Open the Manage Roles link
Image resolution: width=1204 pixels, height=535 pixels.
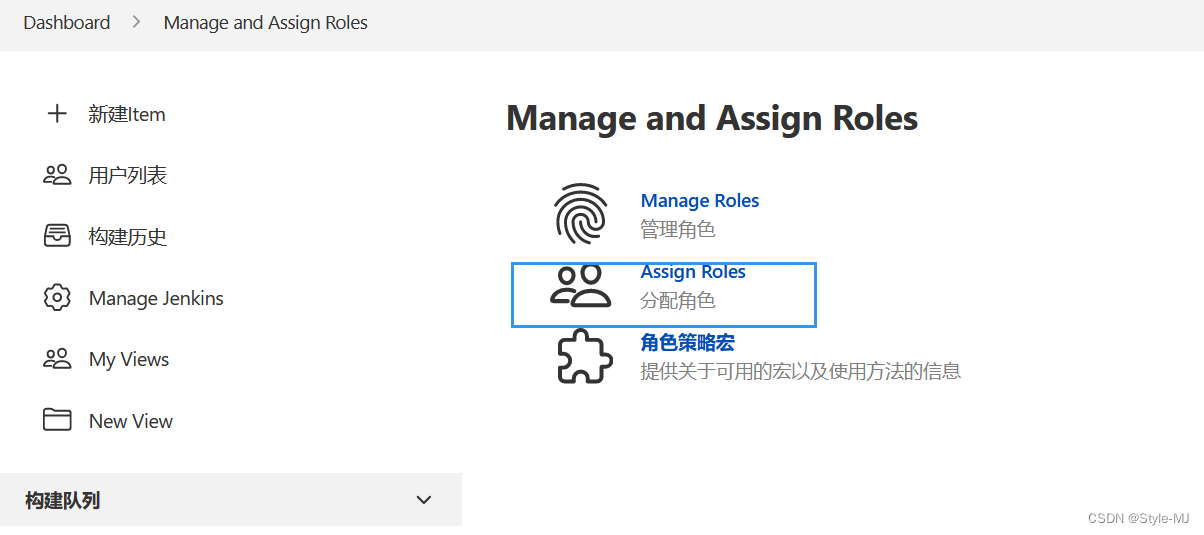(700, 200)
